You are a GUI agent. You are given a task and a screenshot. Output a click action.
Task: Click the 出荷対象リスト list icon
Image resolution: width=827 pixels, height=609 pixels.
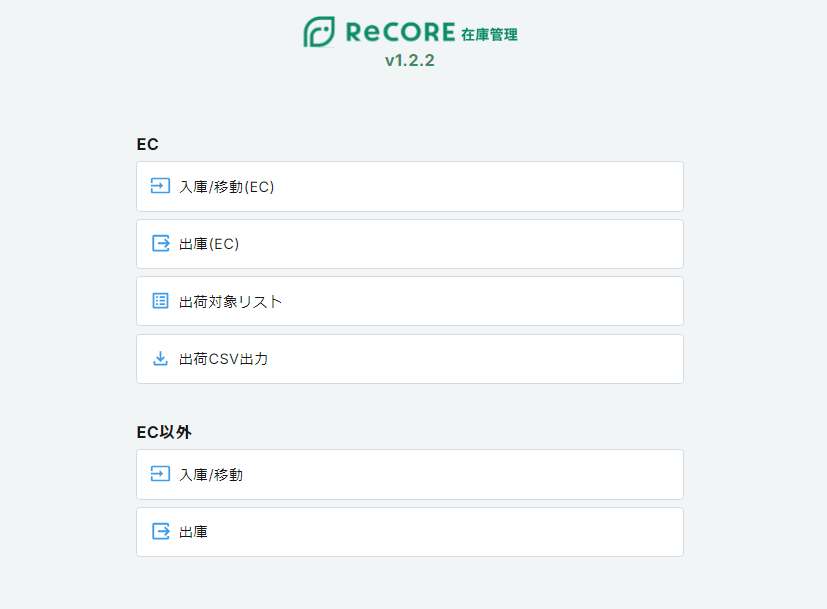click(x=160, y=301)
